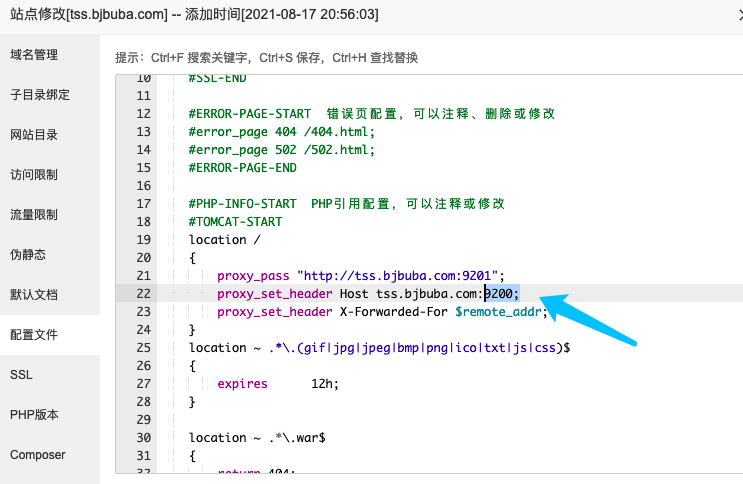Select the 配置文件 tab
The image size is (743, 484).
coord(34,335)
